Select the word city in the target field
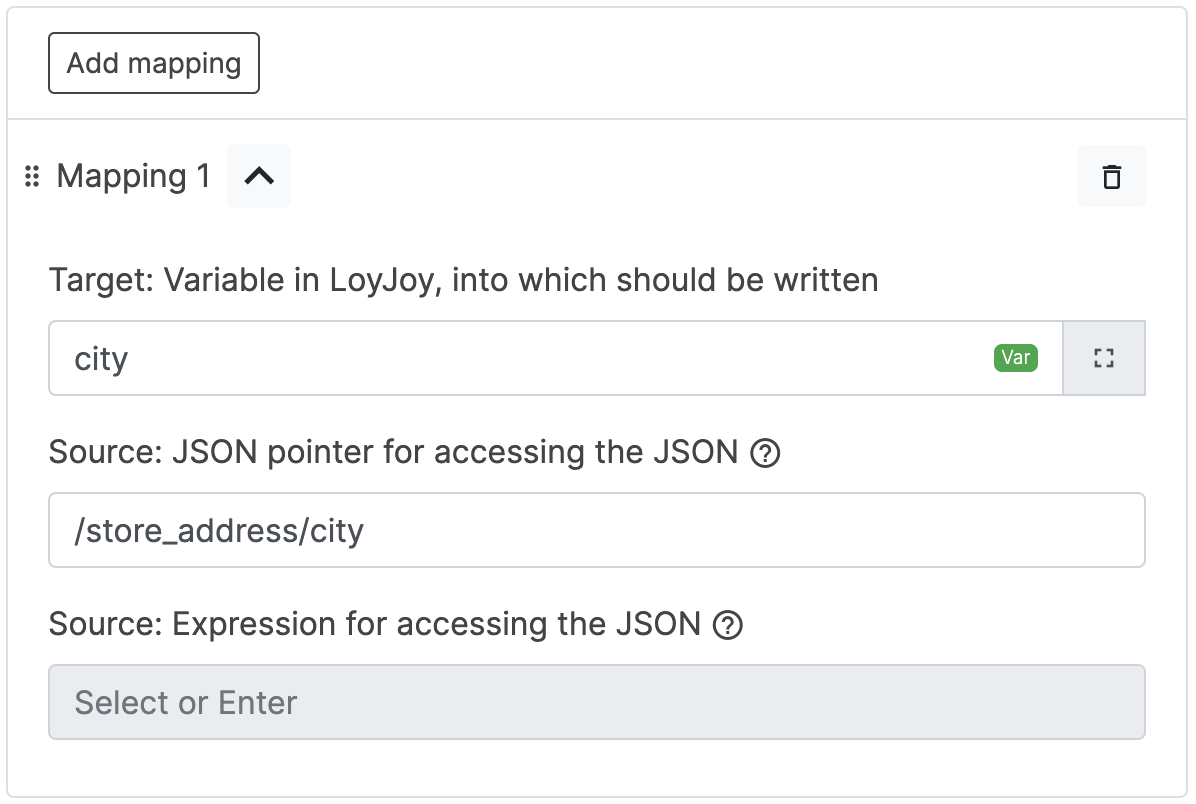Image resolution: width=1196 pixels, height=804 pixels. [101, 358]
